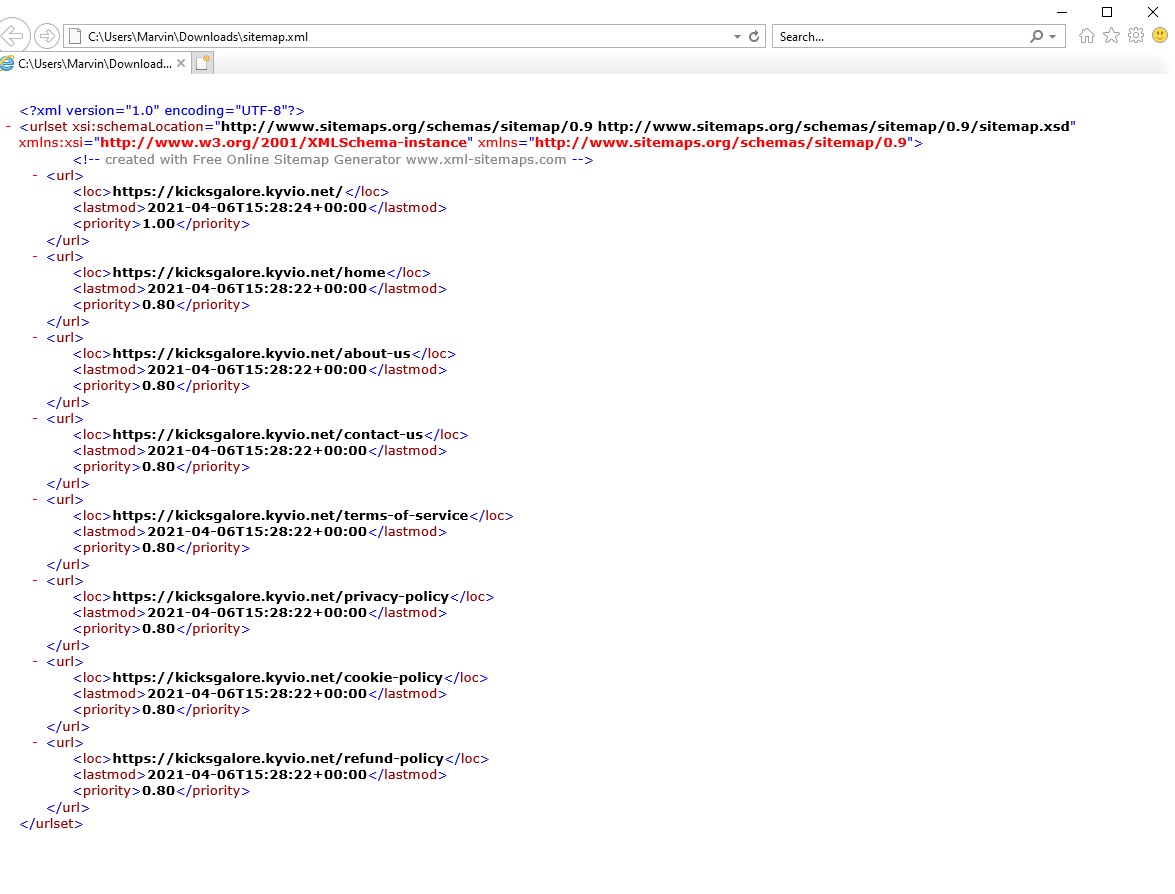Click the XML declaration line
This screenshot has width=1175, height=894.
pos(162,110)
